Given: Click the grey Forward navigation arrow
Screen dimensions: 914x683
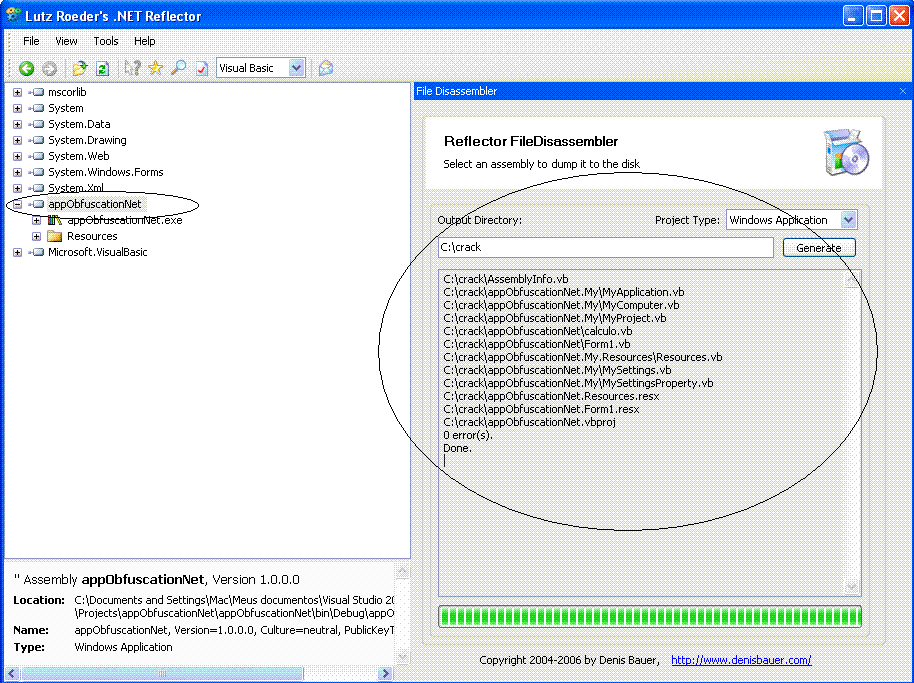Looking at the screenshot, I should (50, 68).
